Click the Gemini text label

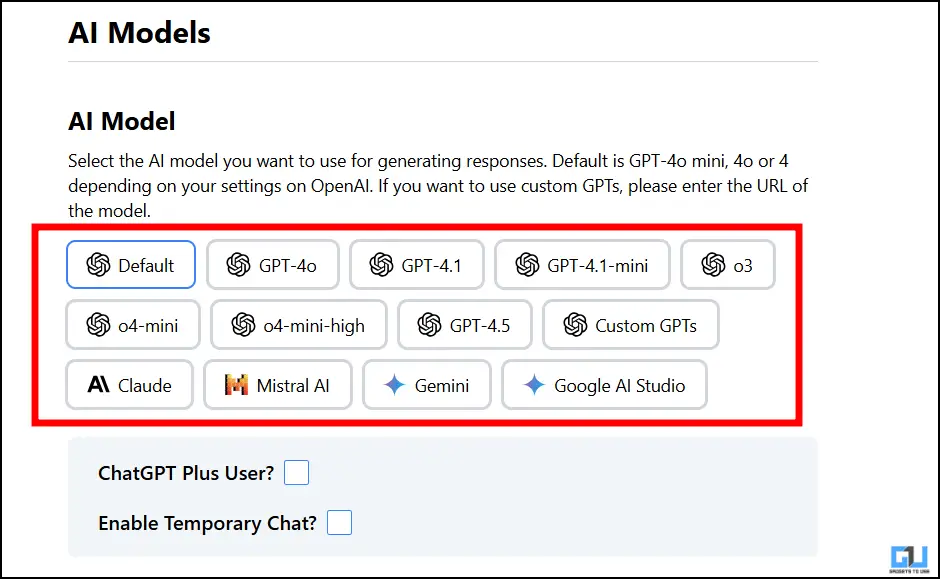pos(442,385)
